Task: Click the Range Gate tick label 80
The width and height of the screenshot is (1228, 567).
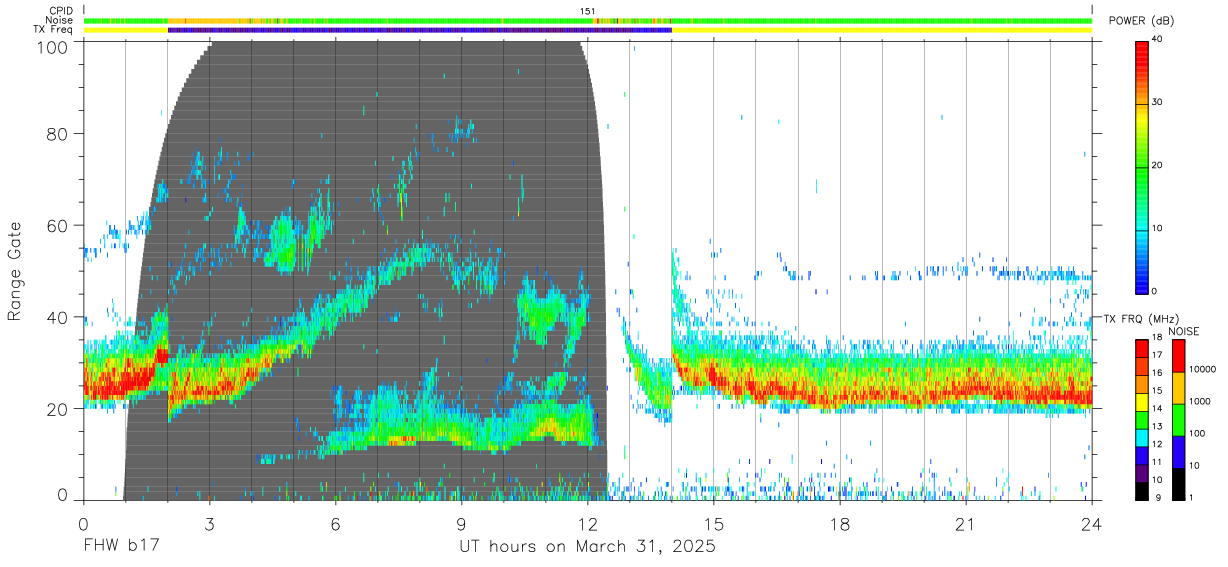Action: [59, 133]
